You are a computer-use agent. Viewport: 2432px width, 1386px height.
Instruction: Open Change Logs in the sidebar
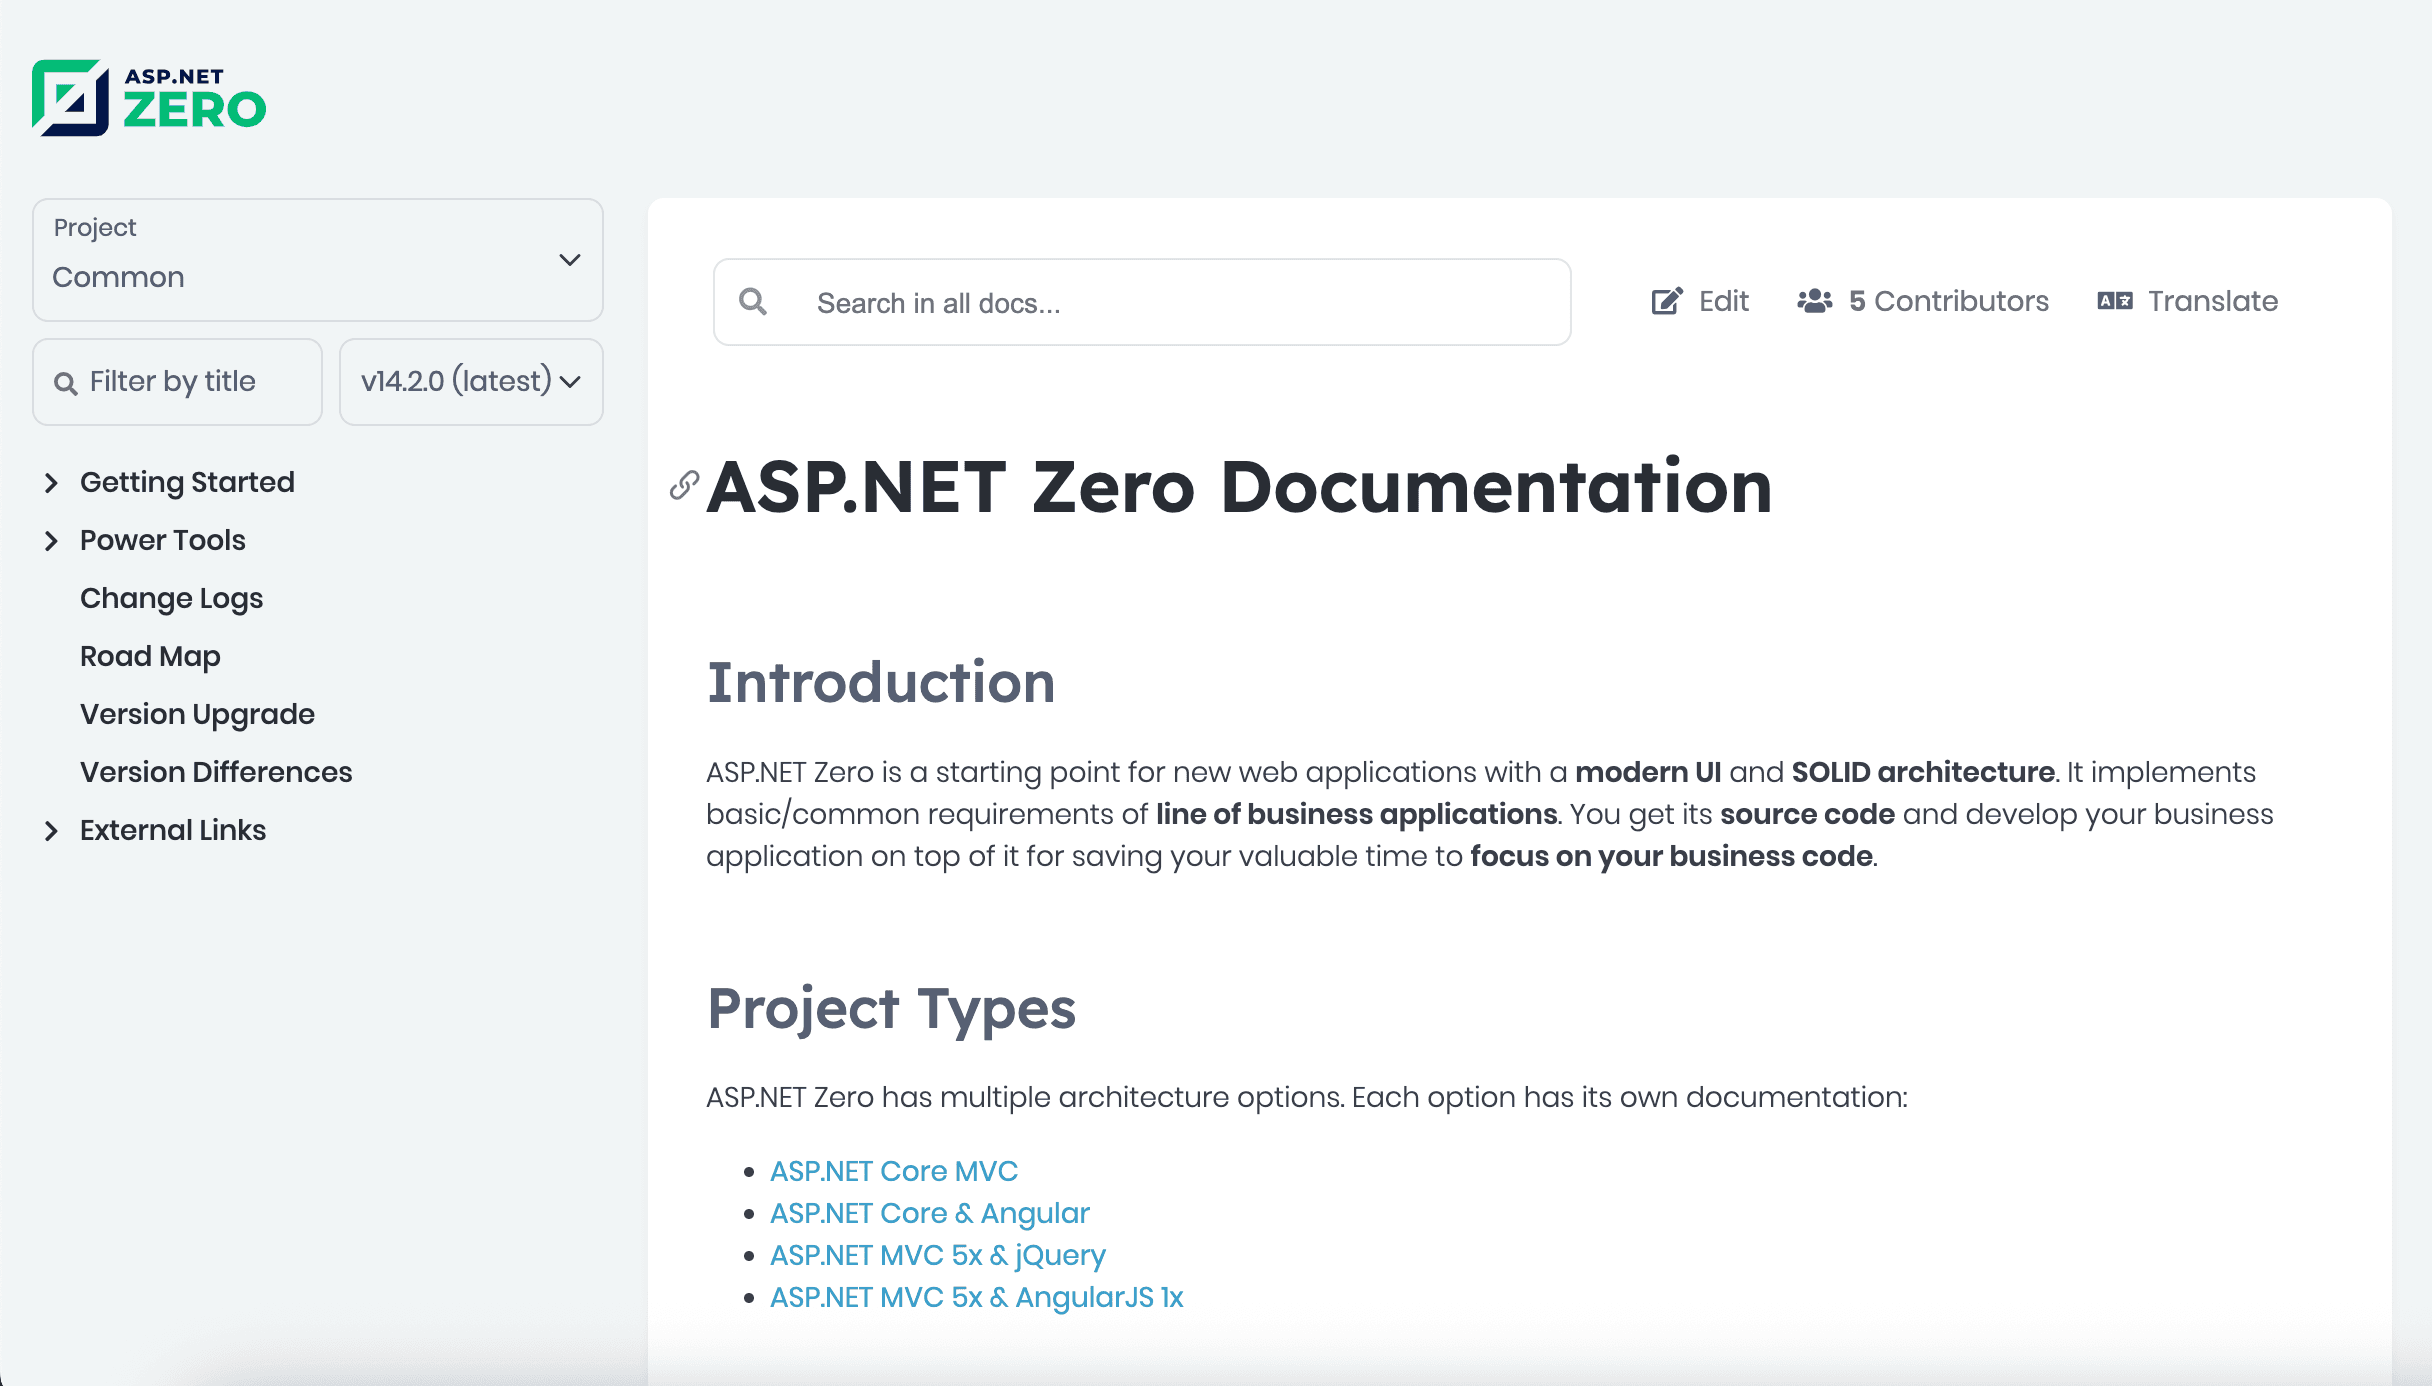[x=171, y=598]
